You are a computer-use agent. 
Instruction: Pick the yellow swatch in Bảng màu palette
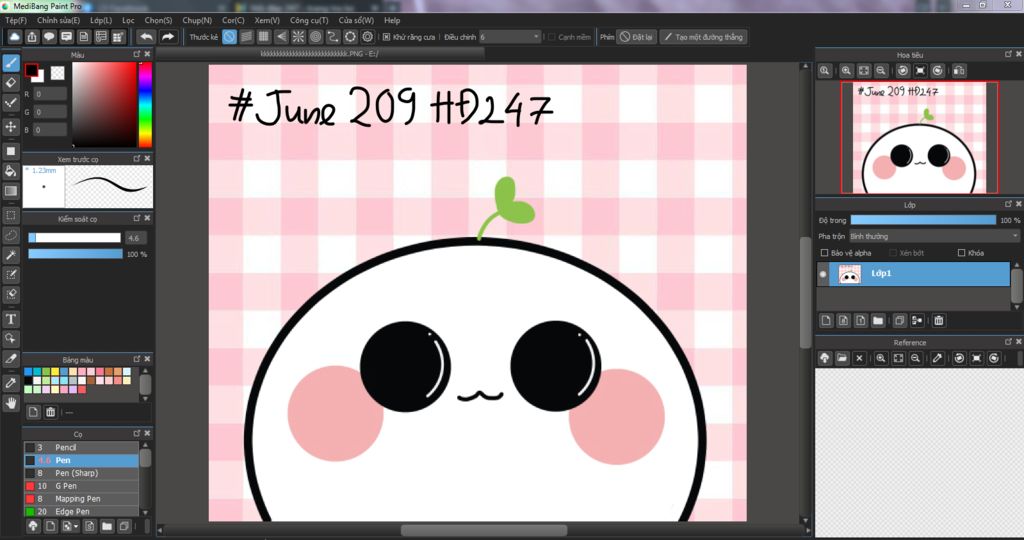click(x=55, y=372)
